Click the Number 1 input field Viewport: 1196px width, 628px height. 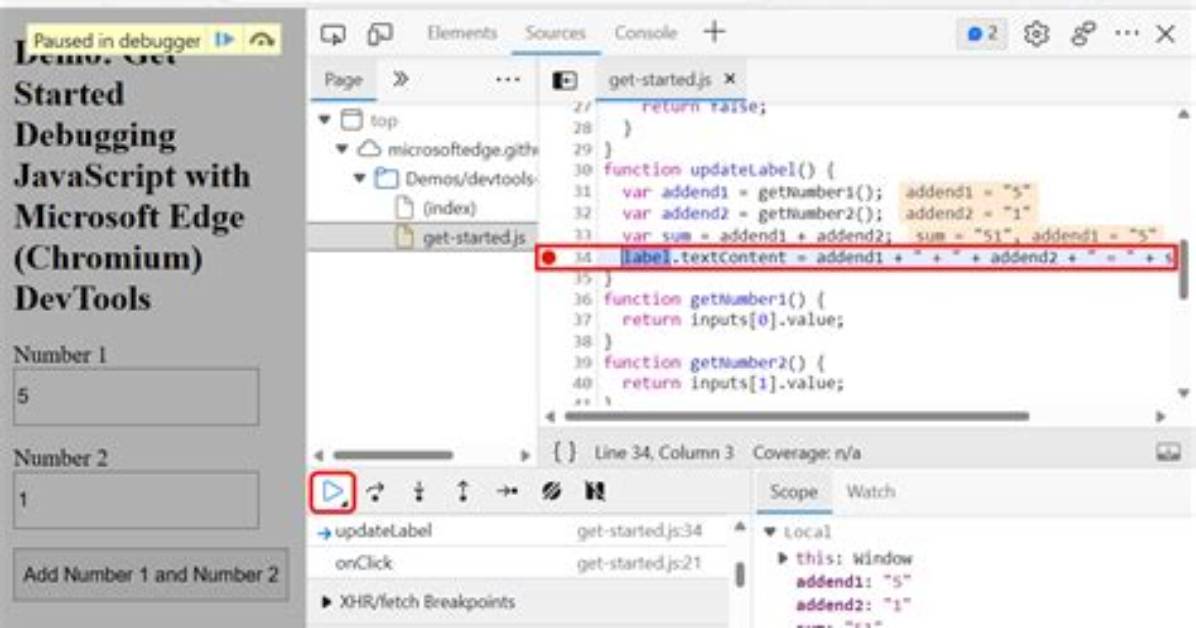click(136, 397)
